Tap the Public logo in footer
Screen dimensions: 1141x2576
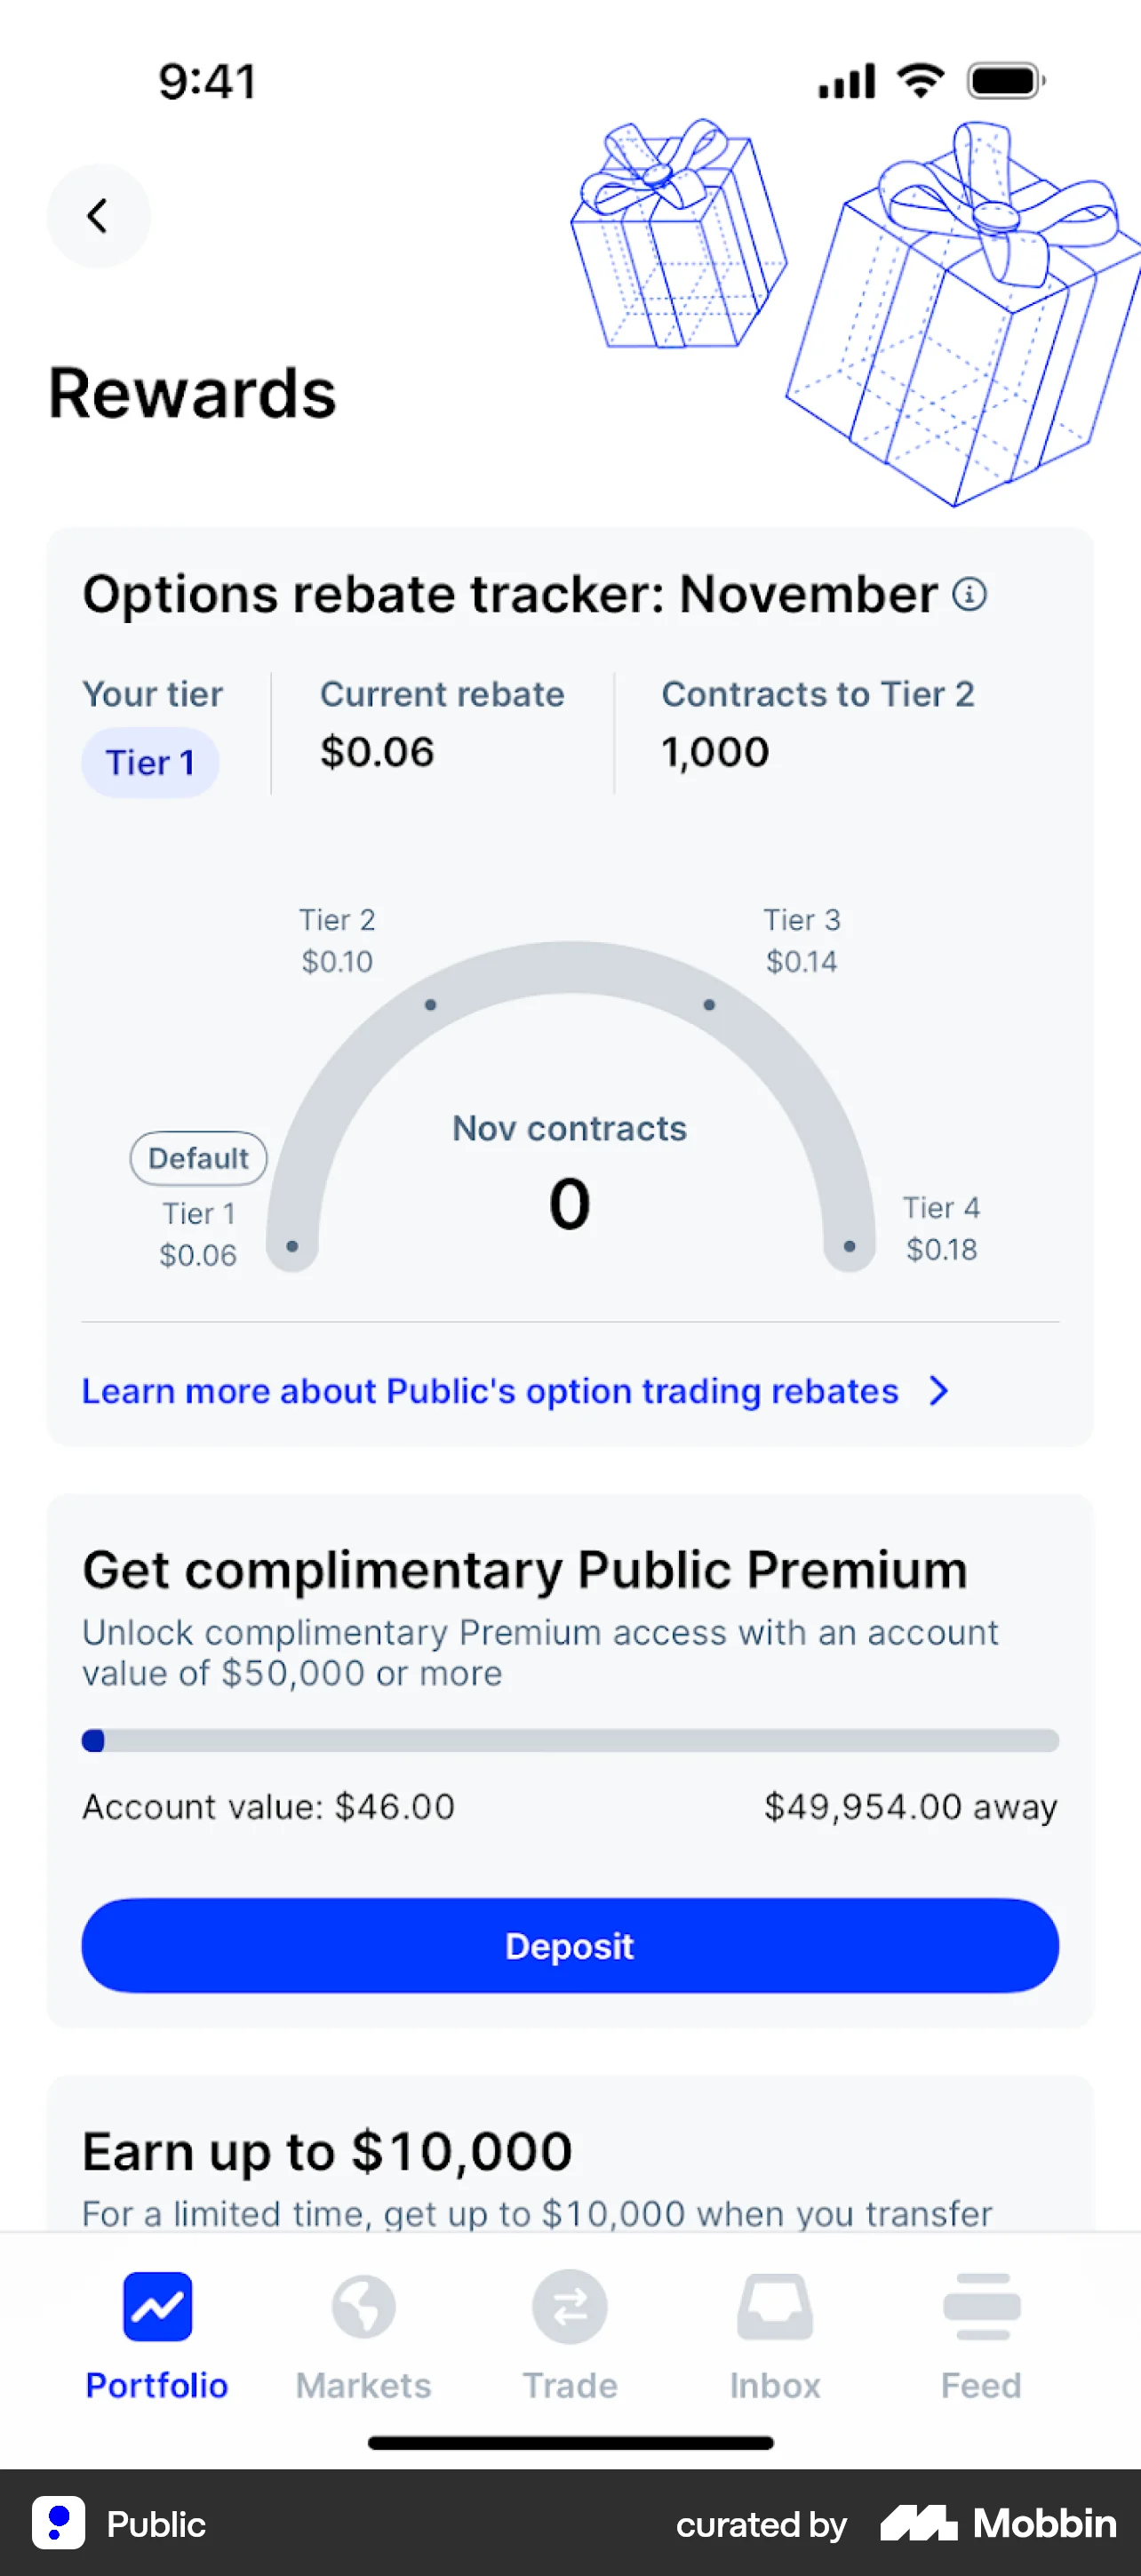[58, 2523]
